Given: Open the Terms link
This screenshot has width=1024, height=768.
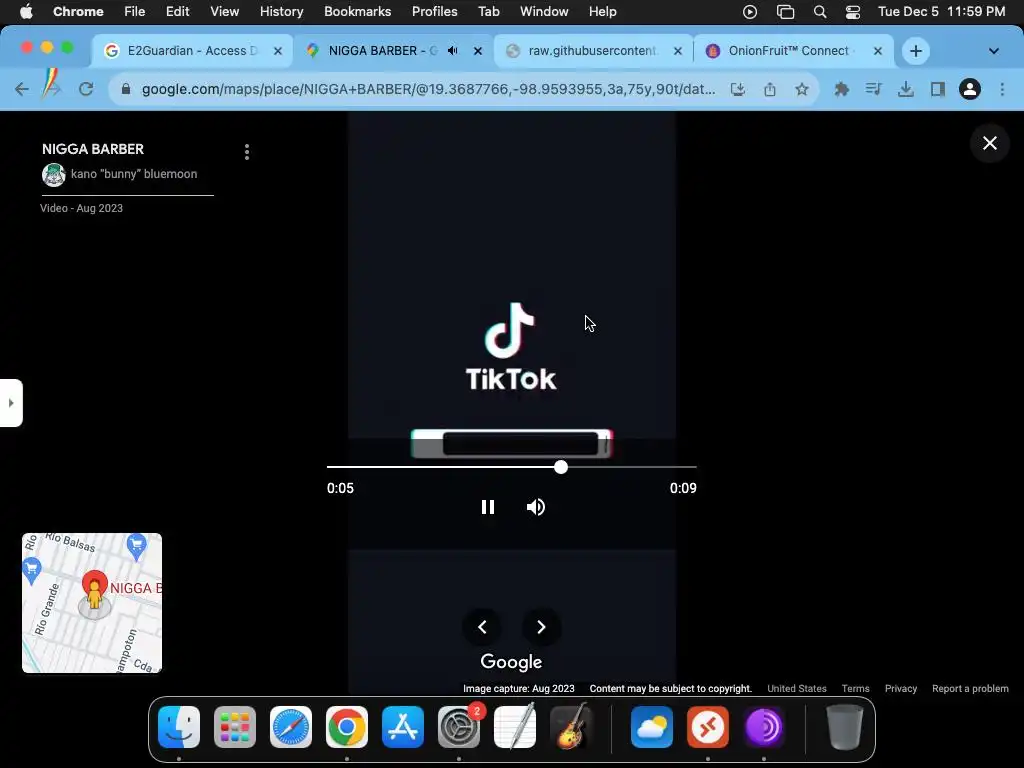Looking at the screenshot, I should 856,688.
